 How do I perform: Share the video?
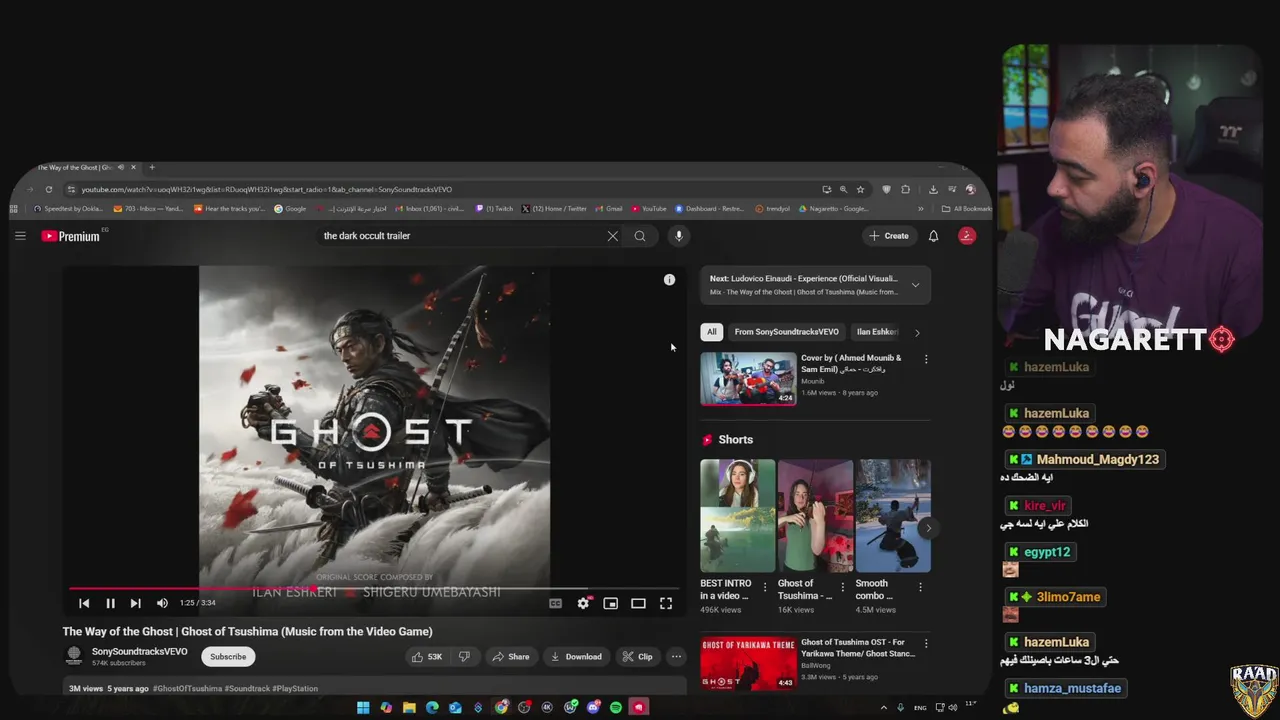(510, 657)
